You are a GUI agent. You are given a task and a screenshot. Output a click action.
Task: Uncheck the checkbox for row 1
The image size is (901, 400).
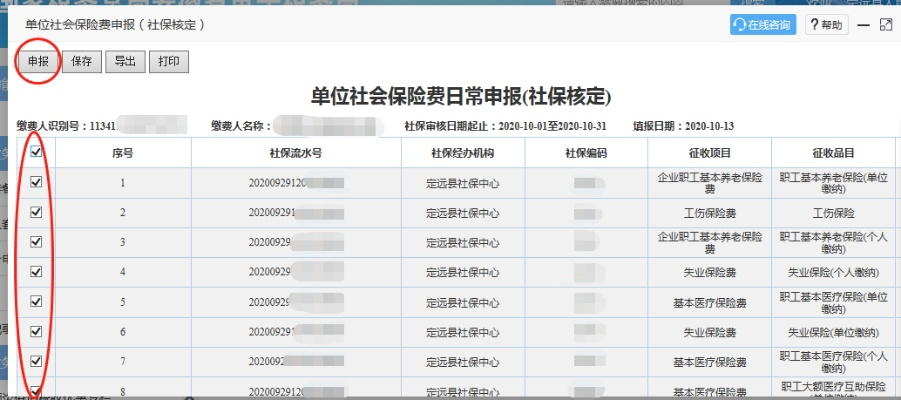(x=36, y=183)
